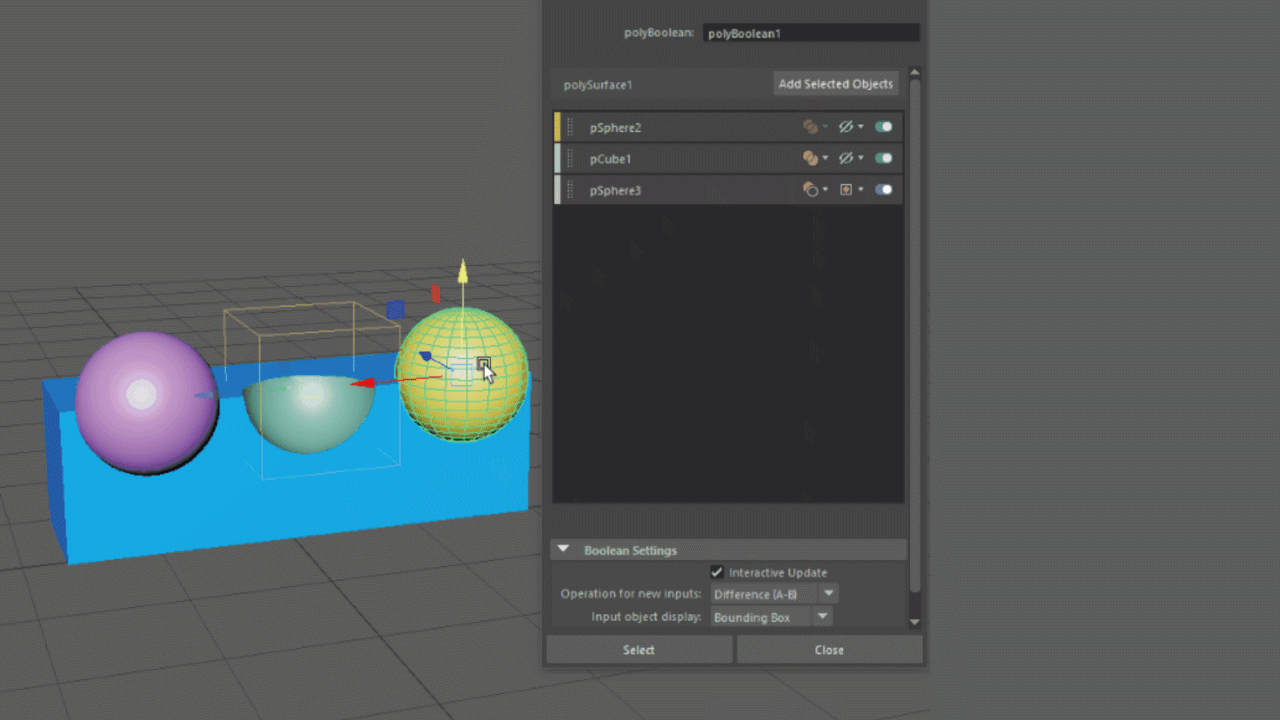
Task: Toggle the pSphere3 input on/off switch
Action: (883, 189)
